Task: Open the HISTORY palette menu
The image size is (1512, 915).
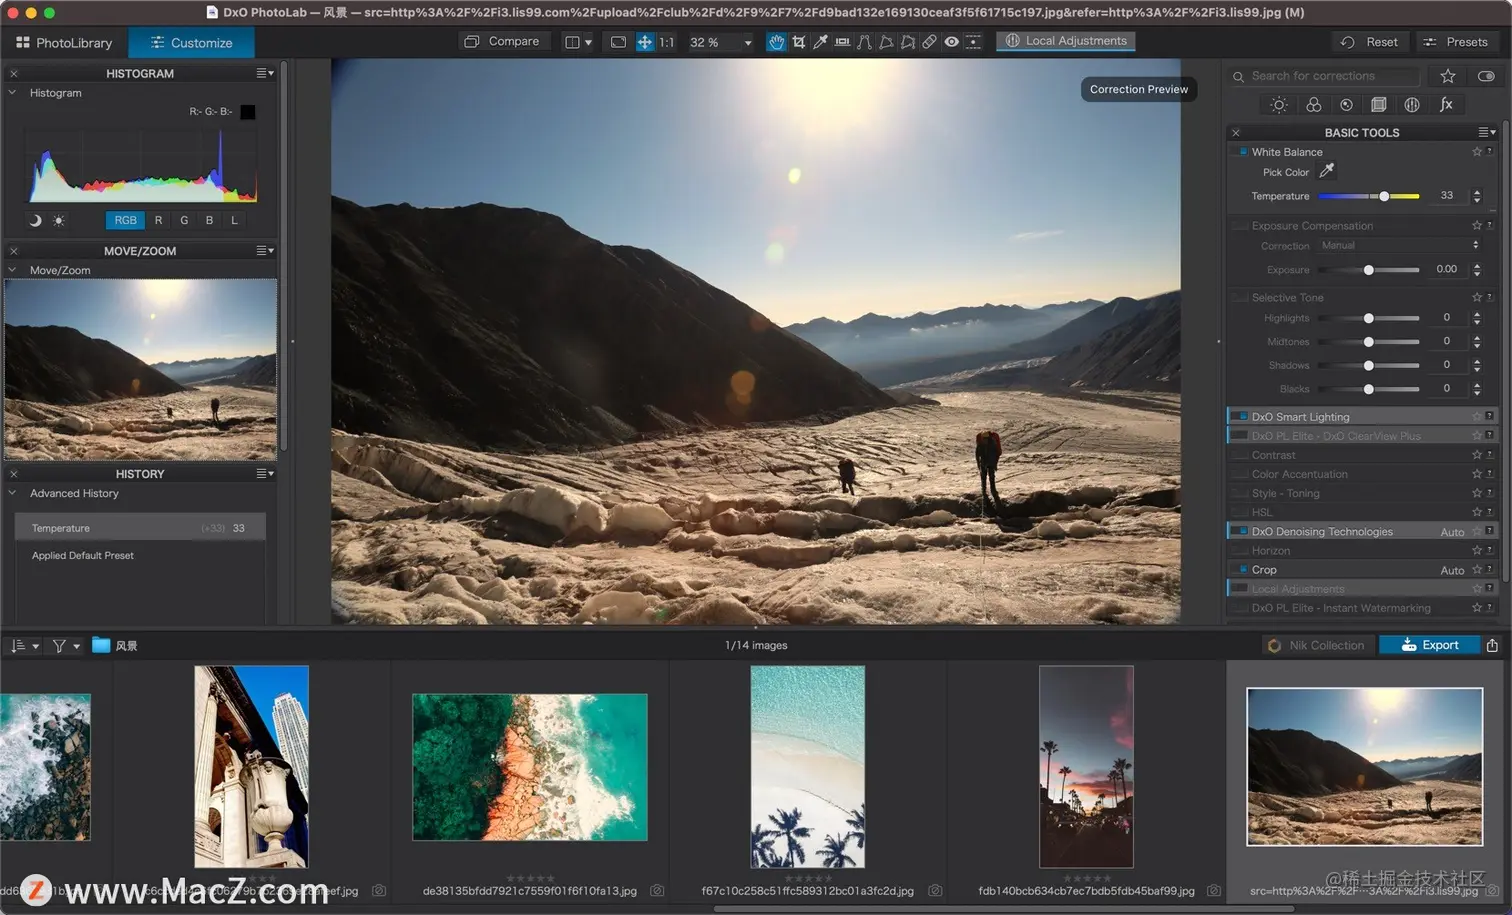Action: coord(265,474)
